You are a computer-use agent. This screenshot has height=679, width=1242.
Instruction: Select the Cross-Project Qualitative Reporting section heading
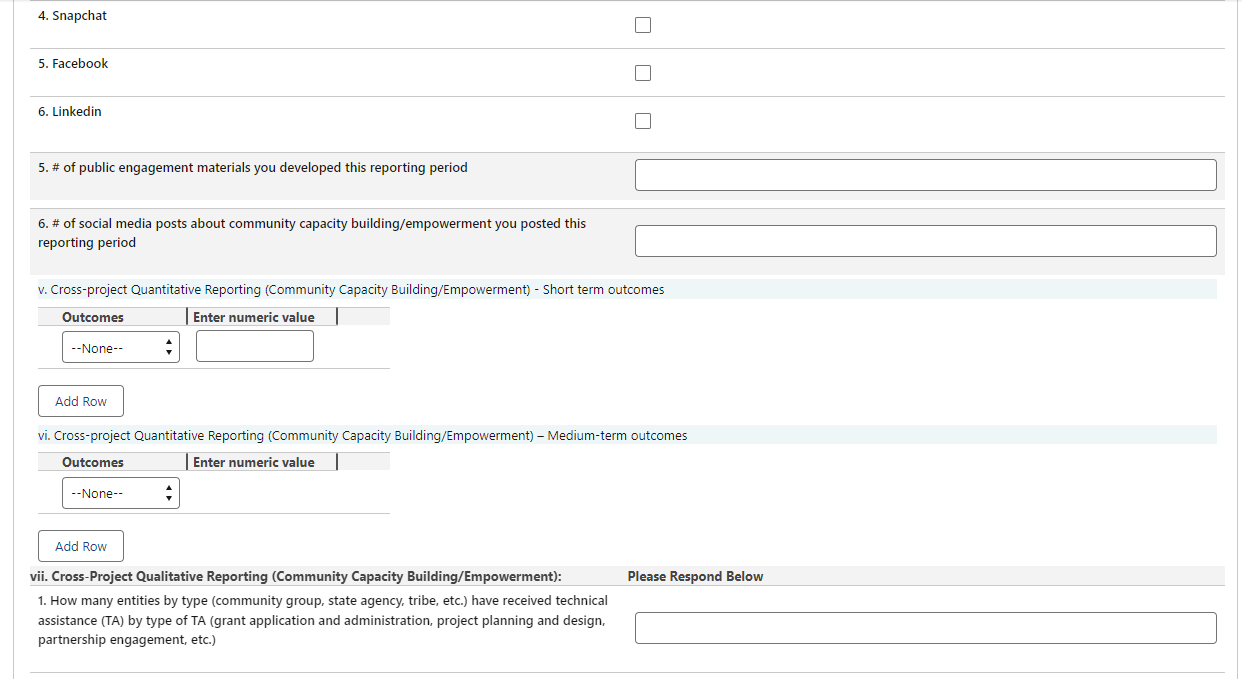click(x=296, y=576)
